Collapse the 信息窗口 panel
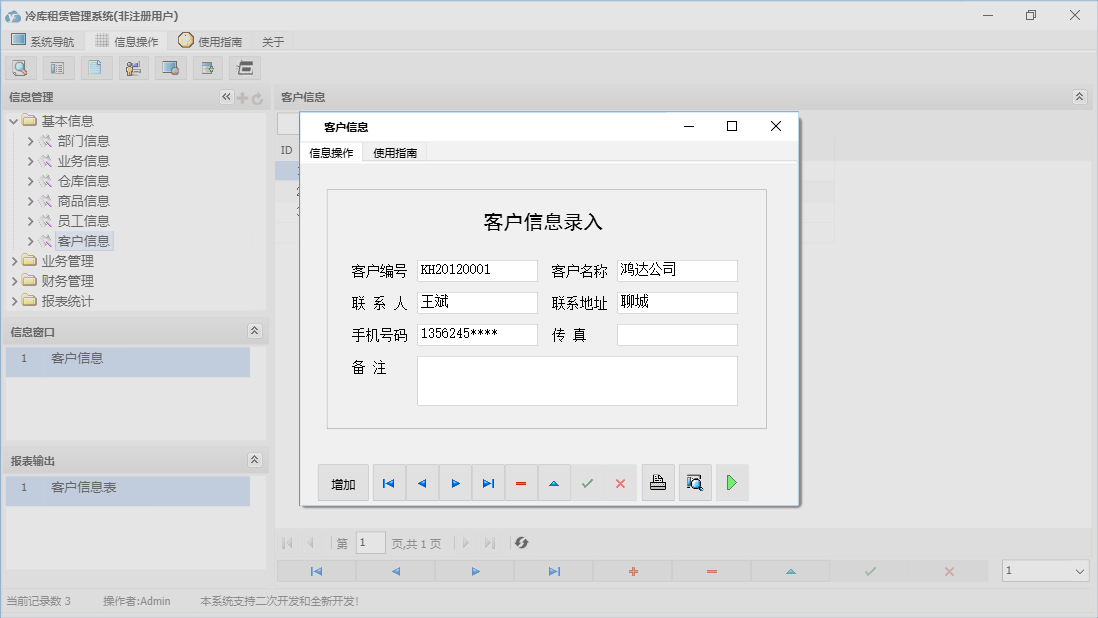The width and height of the screenshot is (1098, 618). click(x=255, y=331)
